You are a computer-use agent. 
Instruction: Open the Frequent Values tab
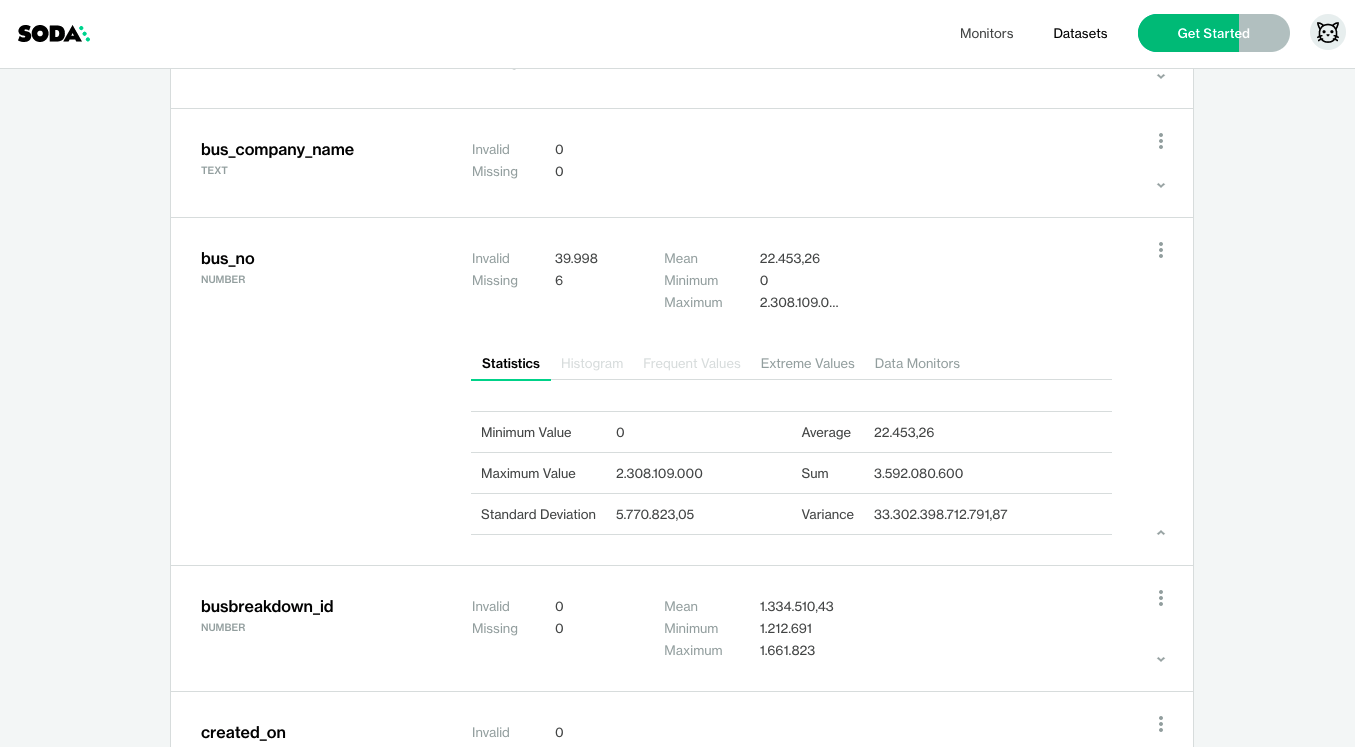(692, 363)
